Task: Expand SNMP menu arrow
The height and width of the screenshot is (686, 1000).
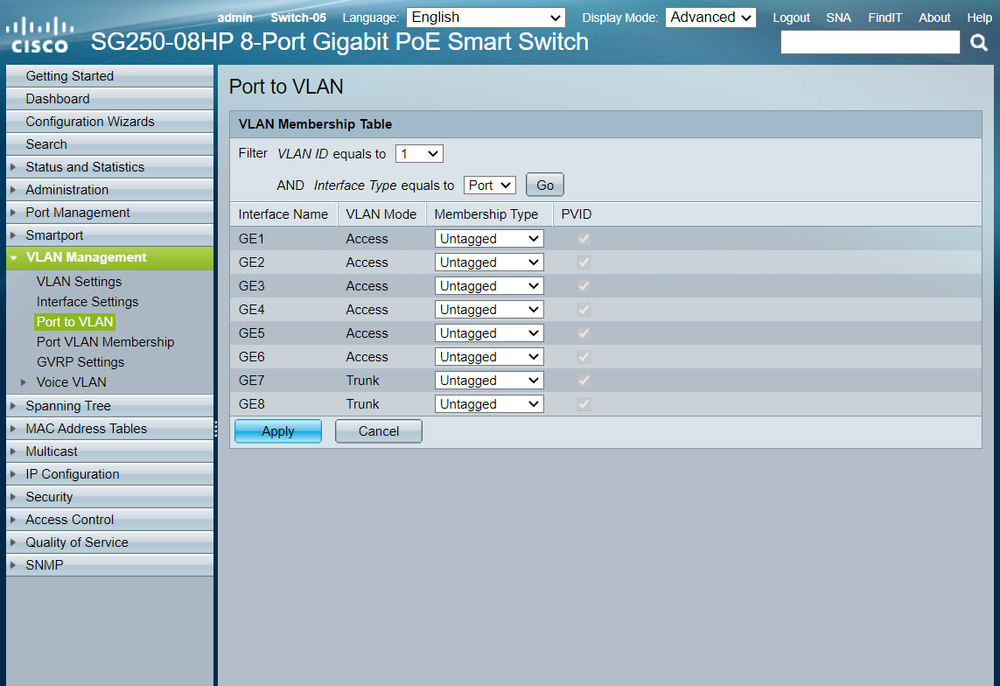Action: tap(13, 565)
